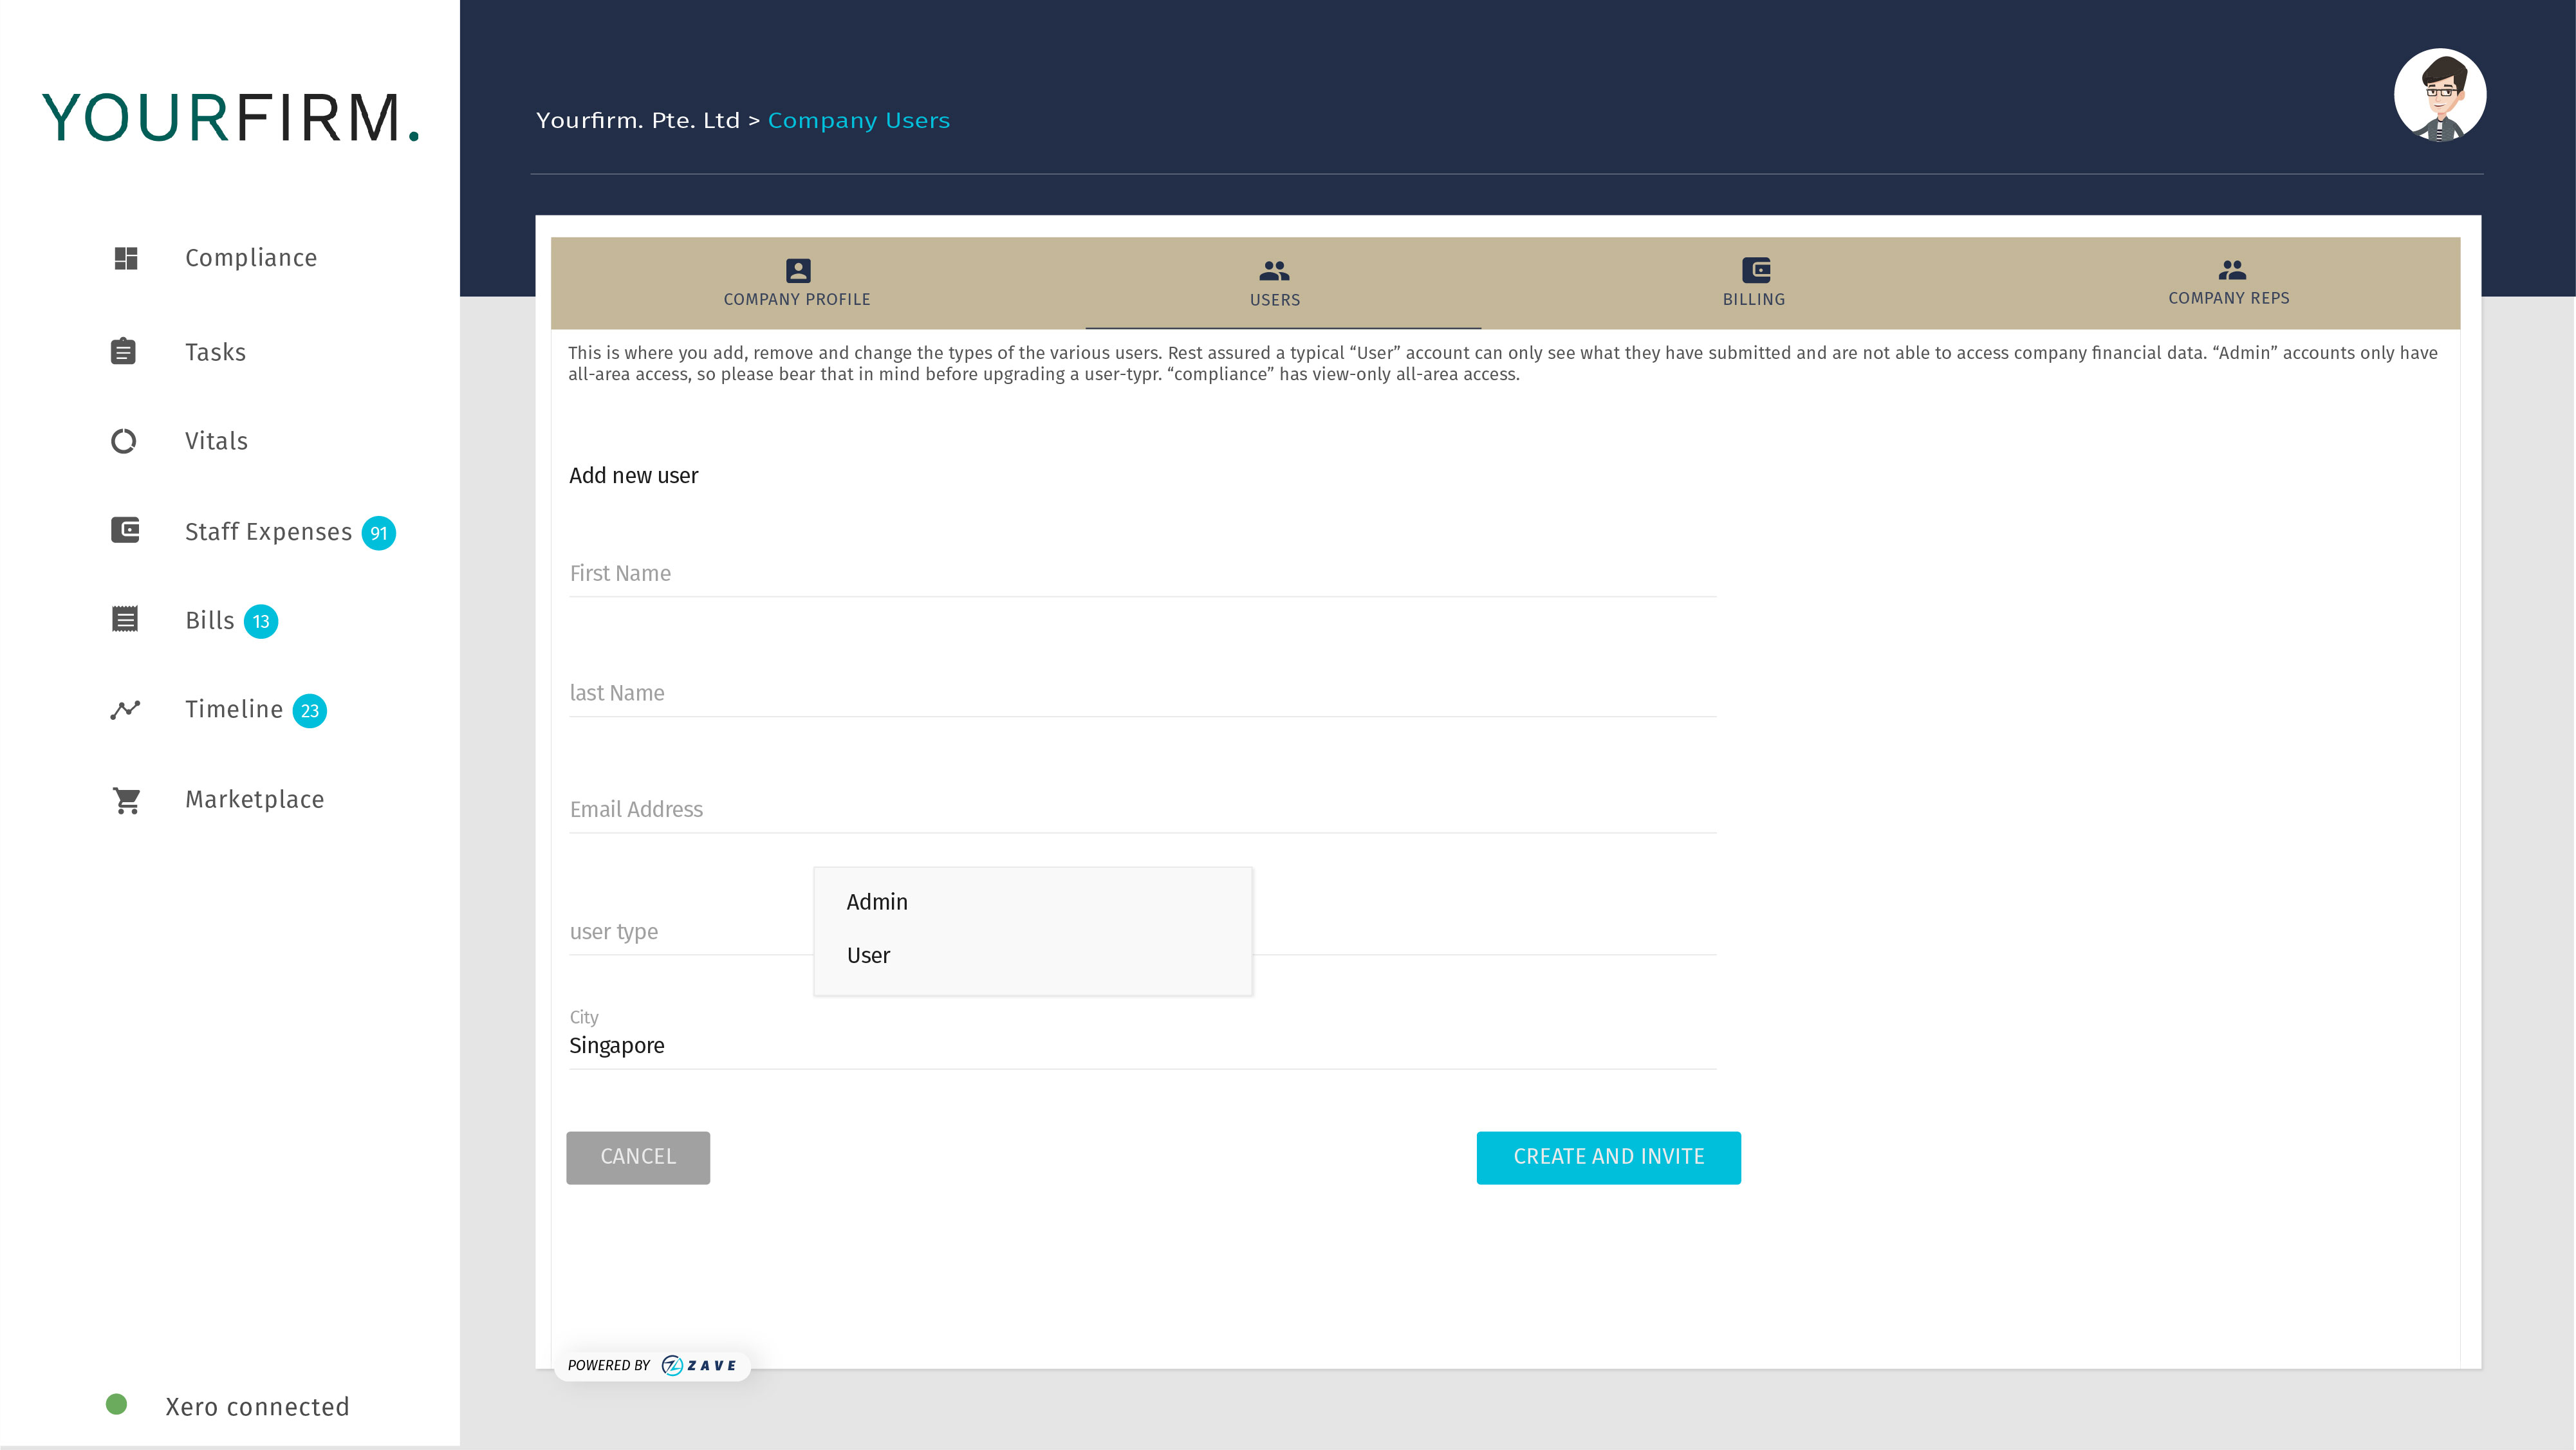This screenshot has width=2576, height=1450.
Task: Click the Staff Expenses 91 badge
Action: click(x=378, y=533)
